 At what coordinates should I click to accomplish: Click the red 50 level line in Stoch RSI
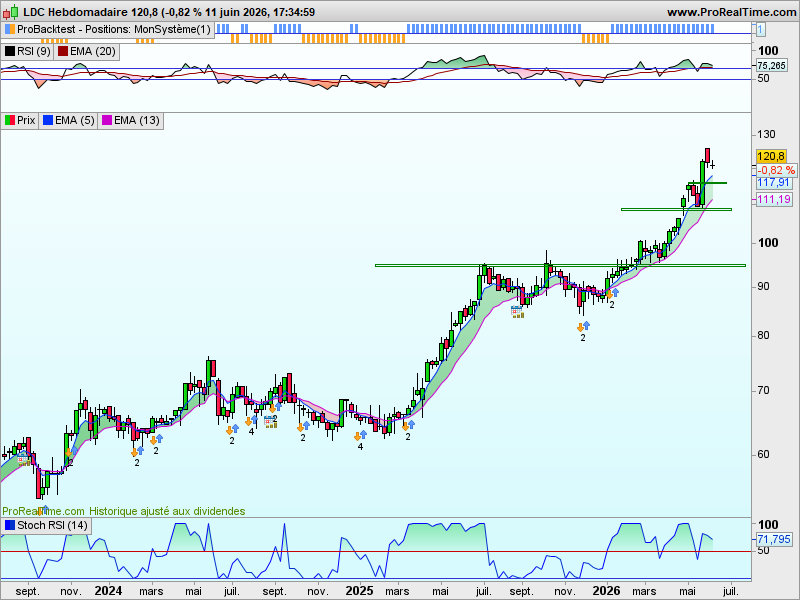click(376, 552)
